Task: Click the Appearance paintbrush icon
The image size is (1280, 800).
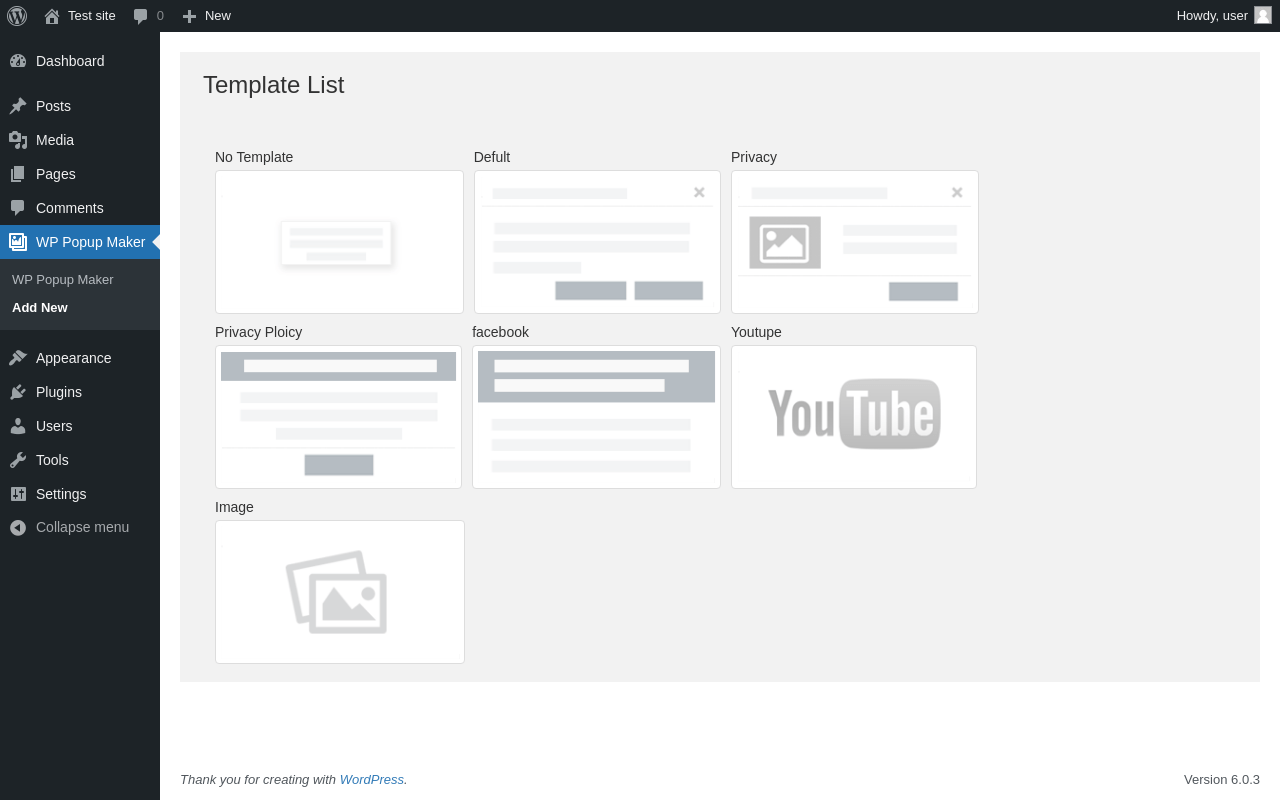Action: click(18, 358)
